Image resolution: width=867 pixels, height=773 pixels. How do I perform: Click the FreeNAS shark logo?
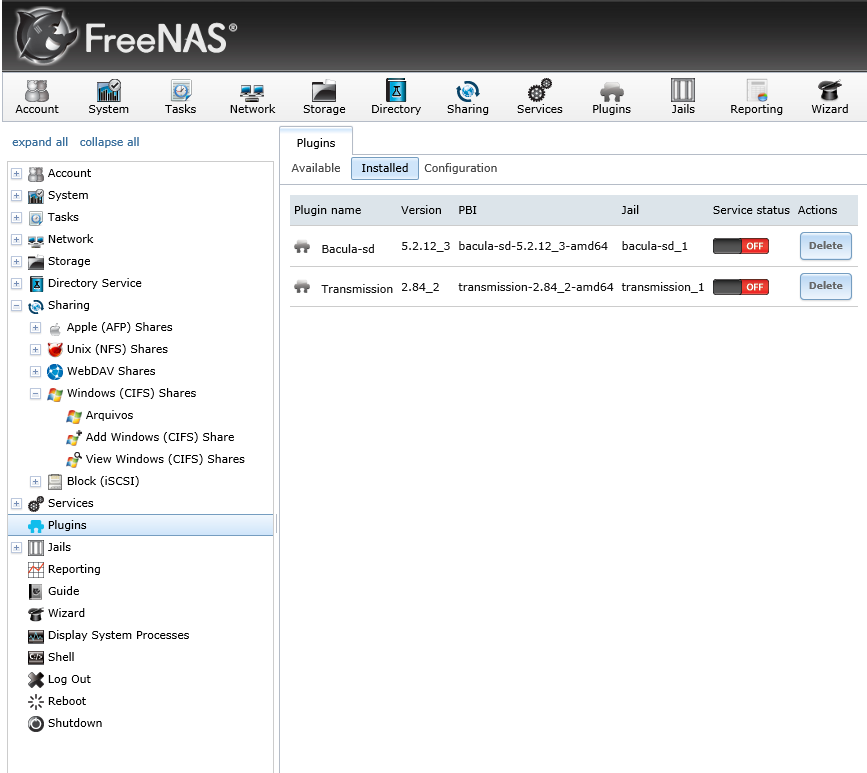[x=45, y=36]
